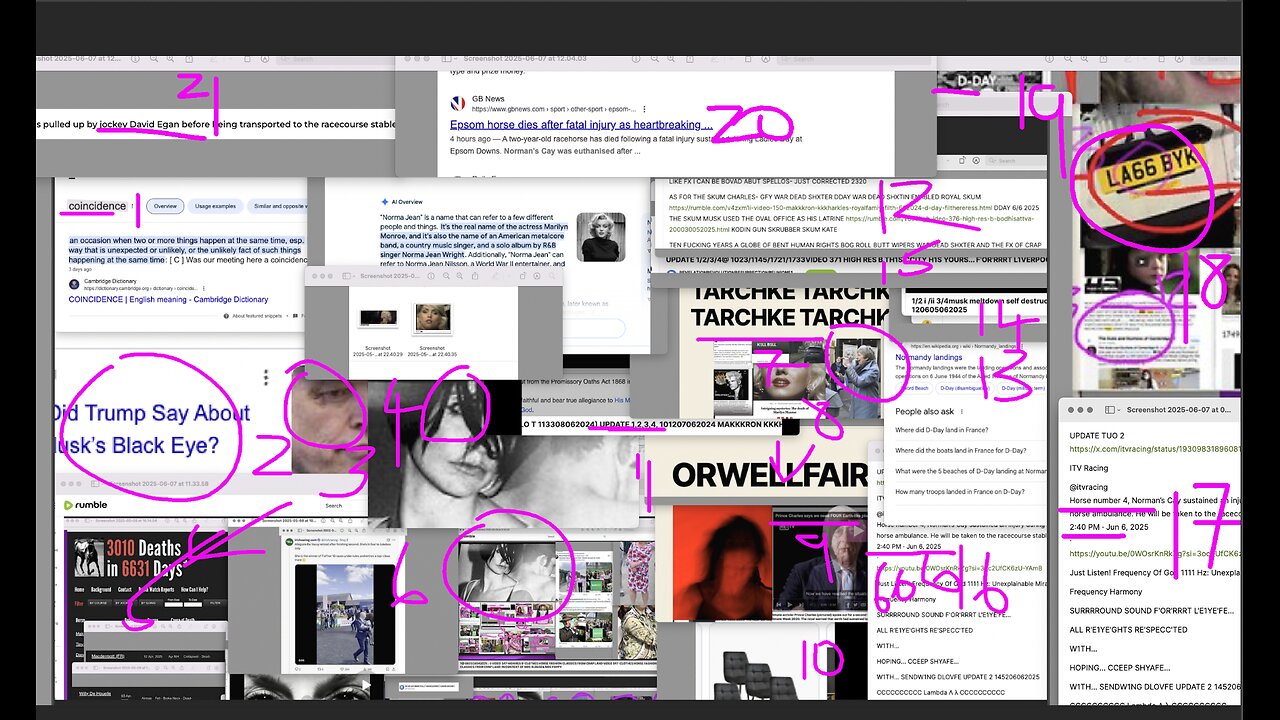Click the GB News site favicon
1280x720 pixels.
[458, 103]
